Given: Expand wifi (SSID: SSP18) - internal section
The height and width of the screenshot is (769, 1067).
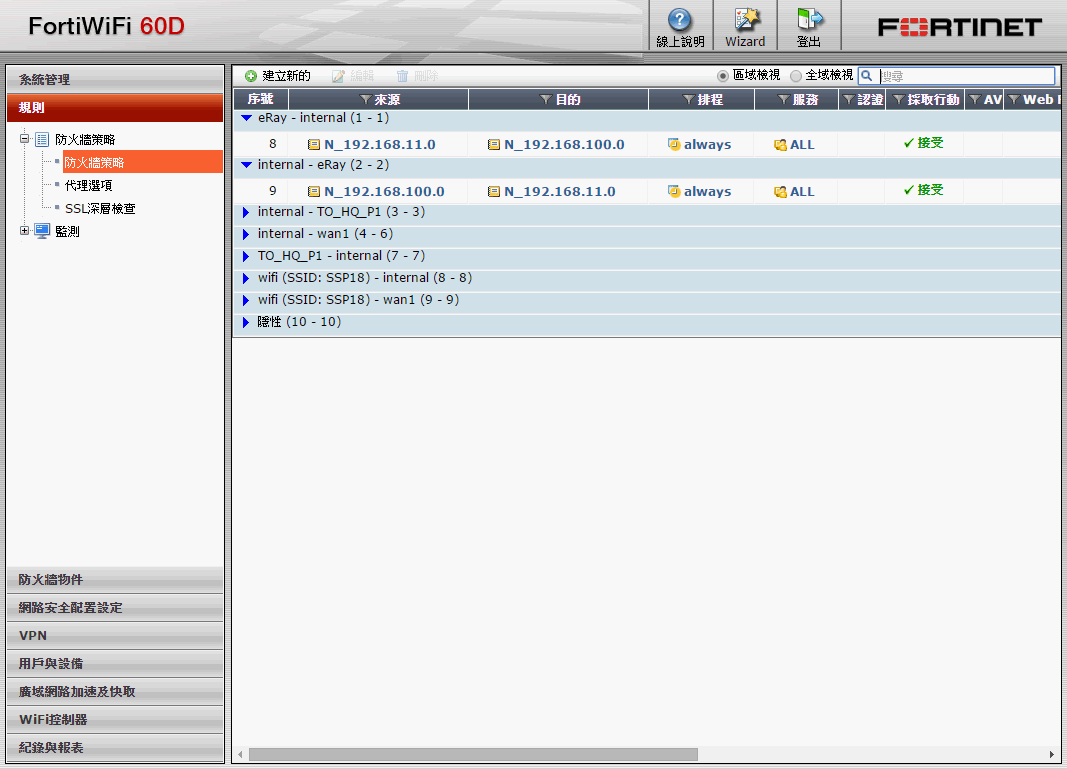Looking at the screenshot, I should [246, 278].
